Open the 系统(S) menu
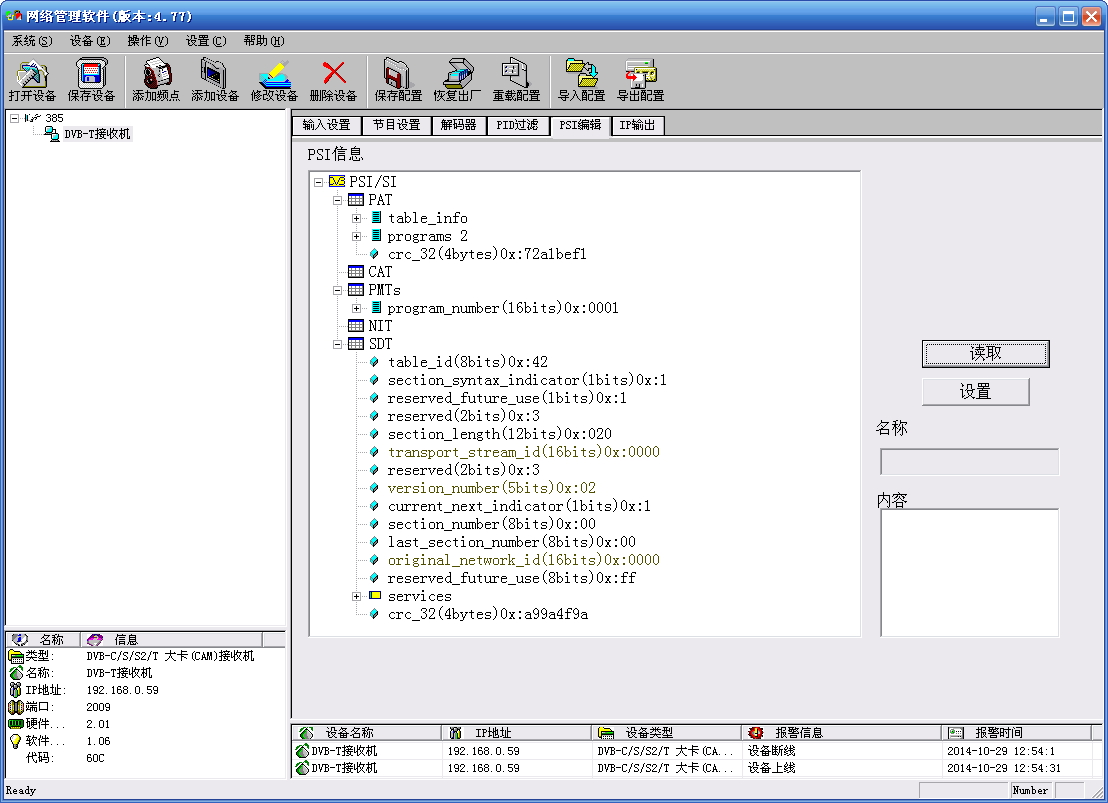Screen dimensions: 1108x803 32,41
